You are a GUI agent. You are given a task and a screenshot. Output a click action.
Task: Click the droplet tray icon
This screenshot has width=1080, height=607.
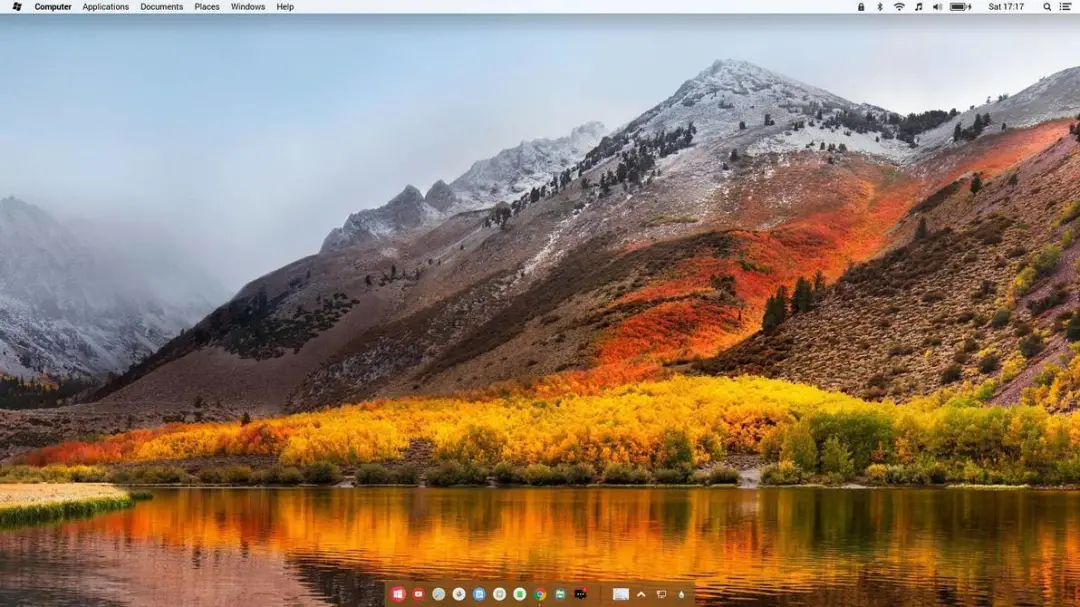click(x=681, y=594)
